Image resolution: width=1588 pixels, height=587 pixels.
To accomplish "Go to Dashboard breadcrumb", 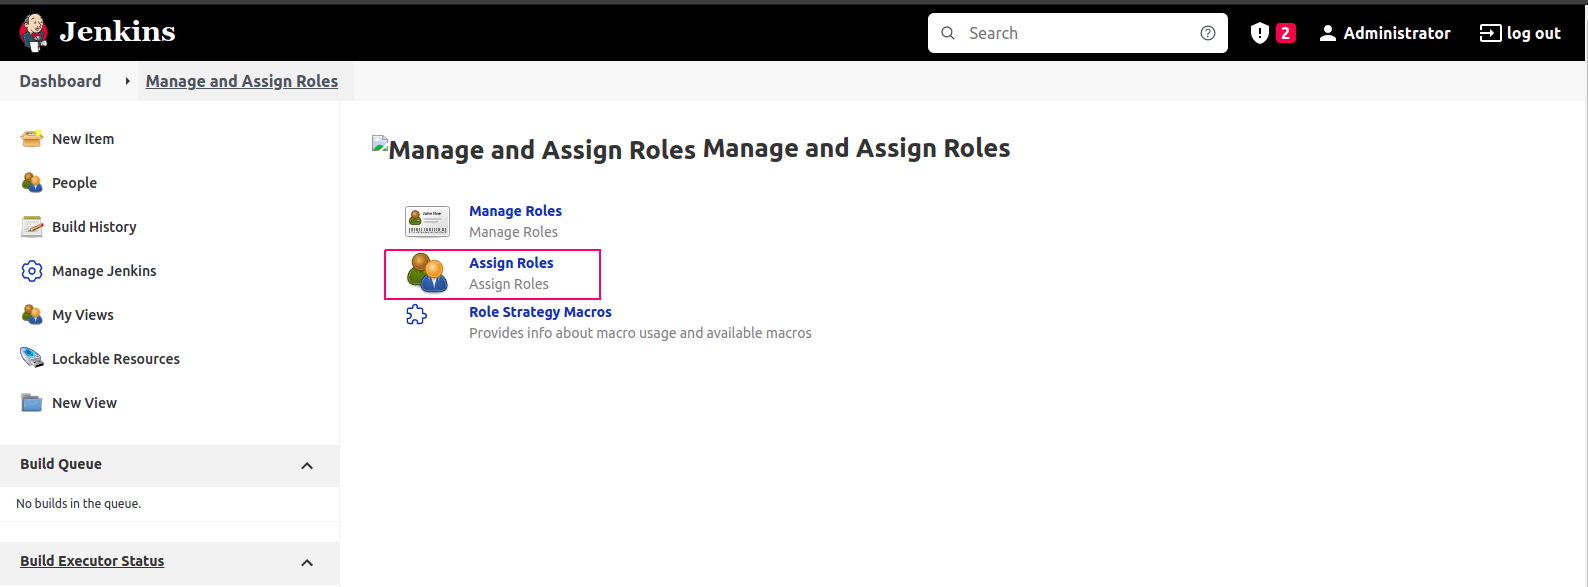I will [60, 81].
